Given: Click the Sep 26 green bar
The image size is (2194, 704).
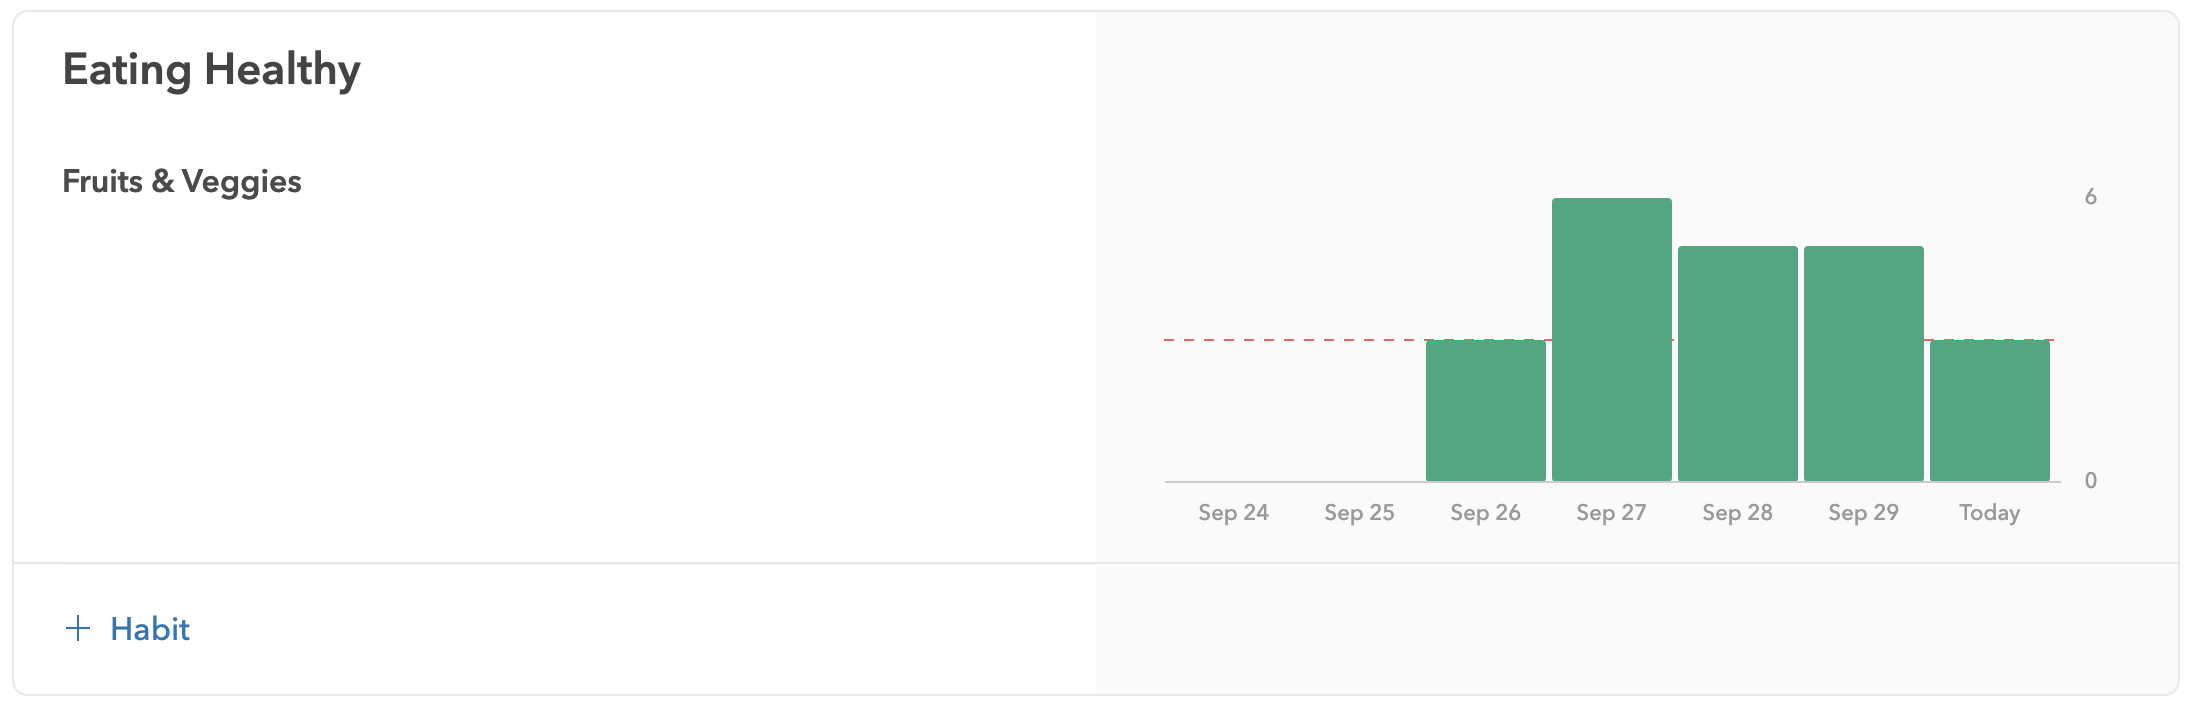Looking at the screenshot, I should click(x=1486, y=410).
